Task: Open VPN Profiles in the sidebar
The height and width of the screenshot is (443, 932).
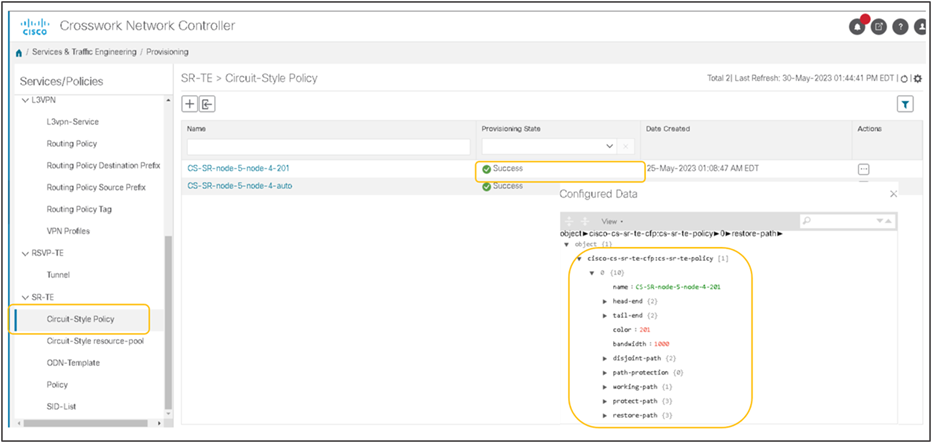Action: pos(68,231)
